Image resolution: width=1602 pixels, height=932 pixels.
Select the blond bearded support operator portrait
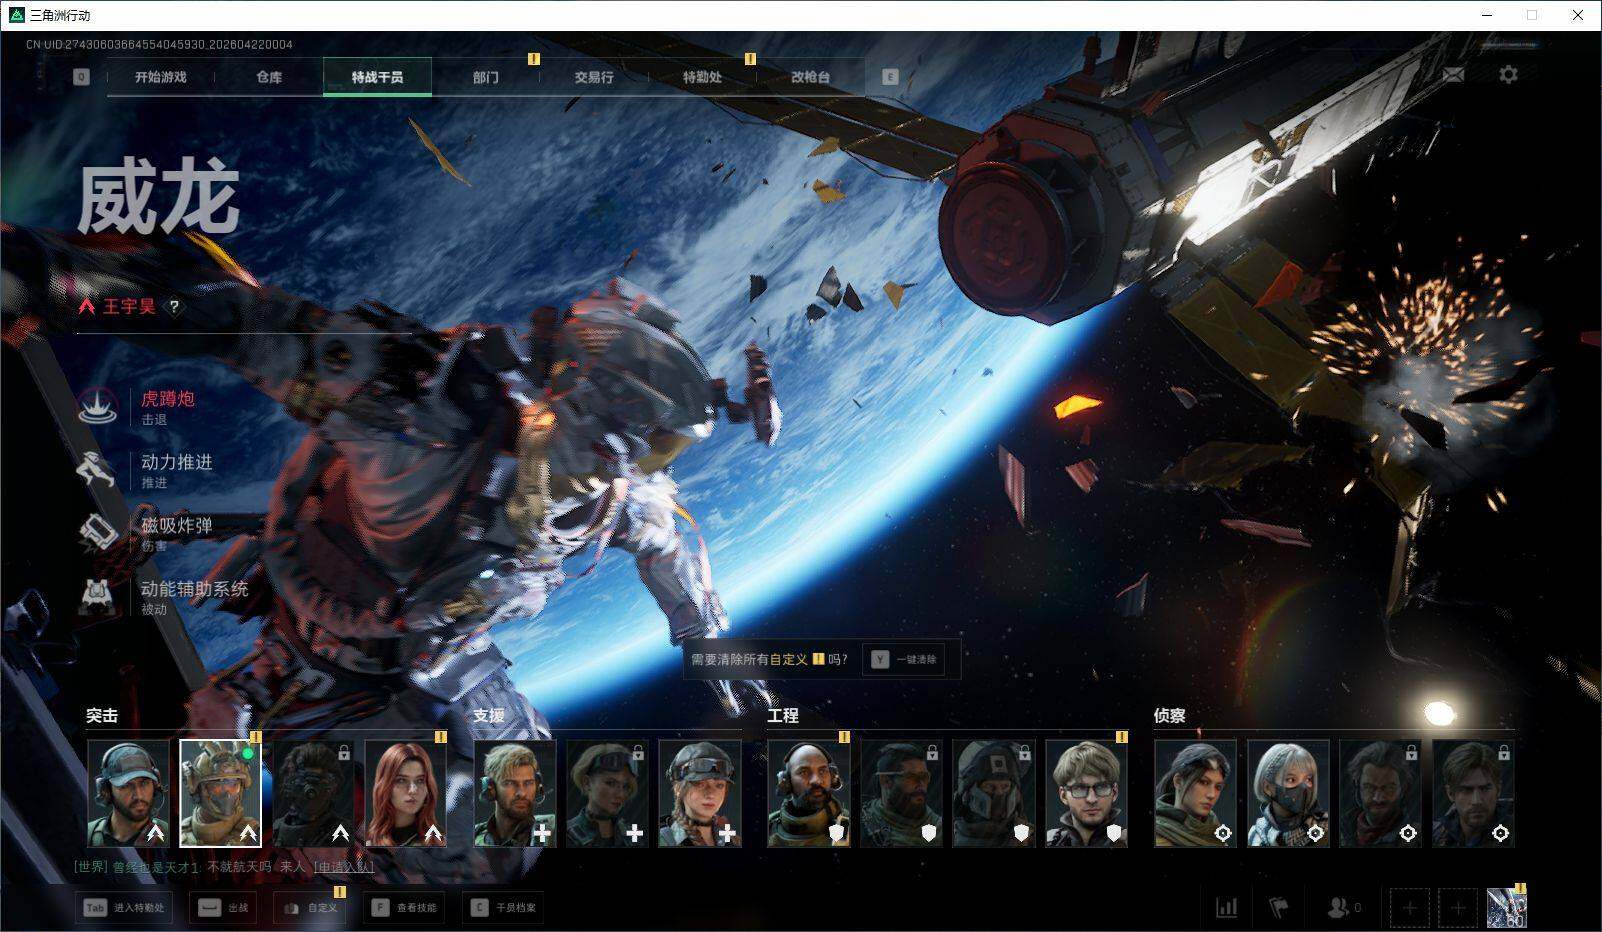(515, 793)
